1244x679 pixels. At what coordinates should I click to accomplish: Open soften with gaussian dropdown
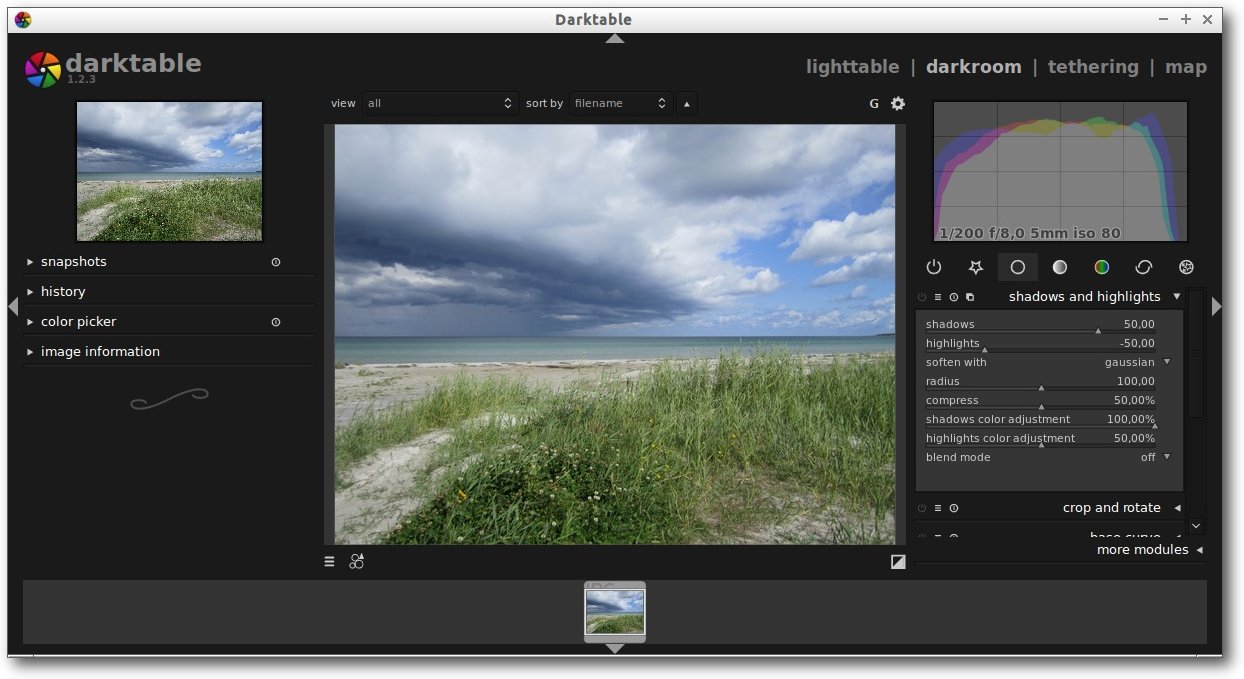[1048, 362]
